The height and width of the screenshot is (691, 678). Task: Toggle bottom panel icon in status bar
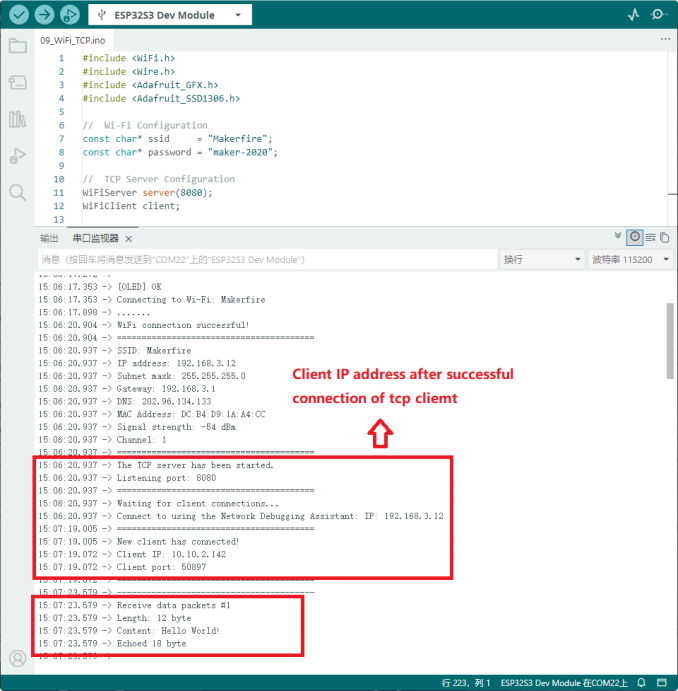[662, 682]
